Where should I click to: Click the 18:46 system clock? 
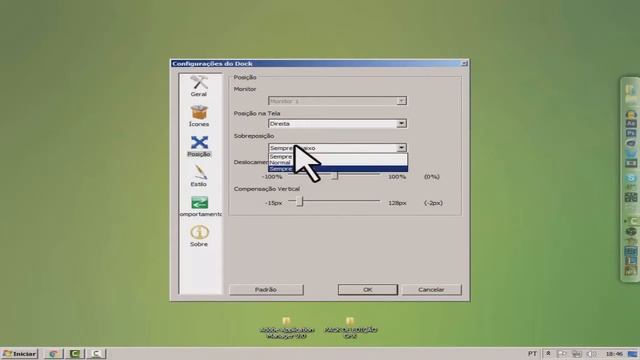(x=614, y=354)
